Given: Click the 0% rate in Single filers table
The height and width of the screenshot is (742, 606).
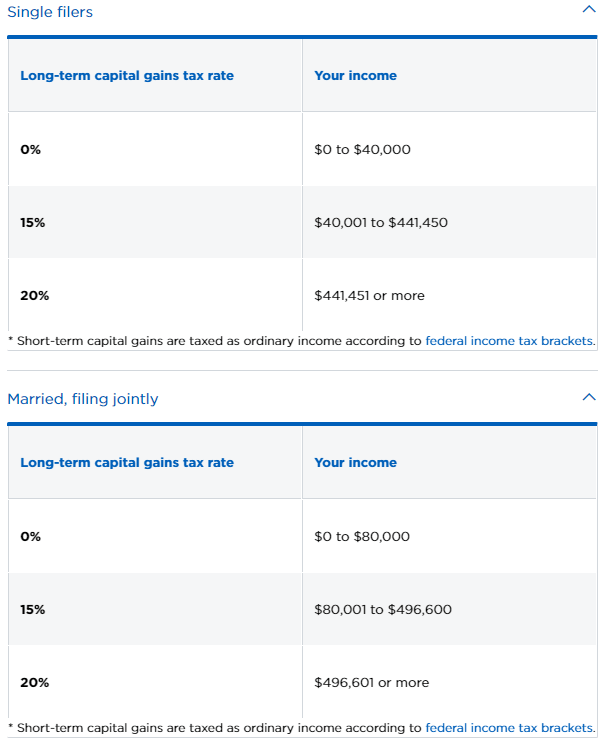Looking at the screenshot, I should click(31, 150).
